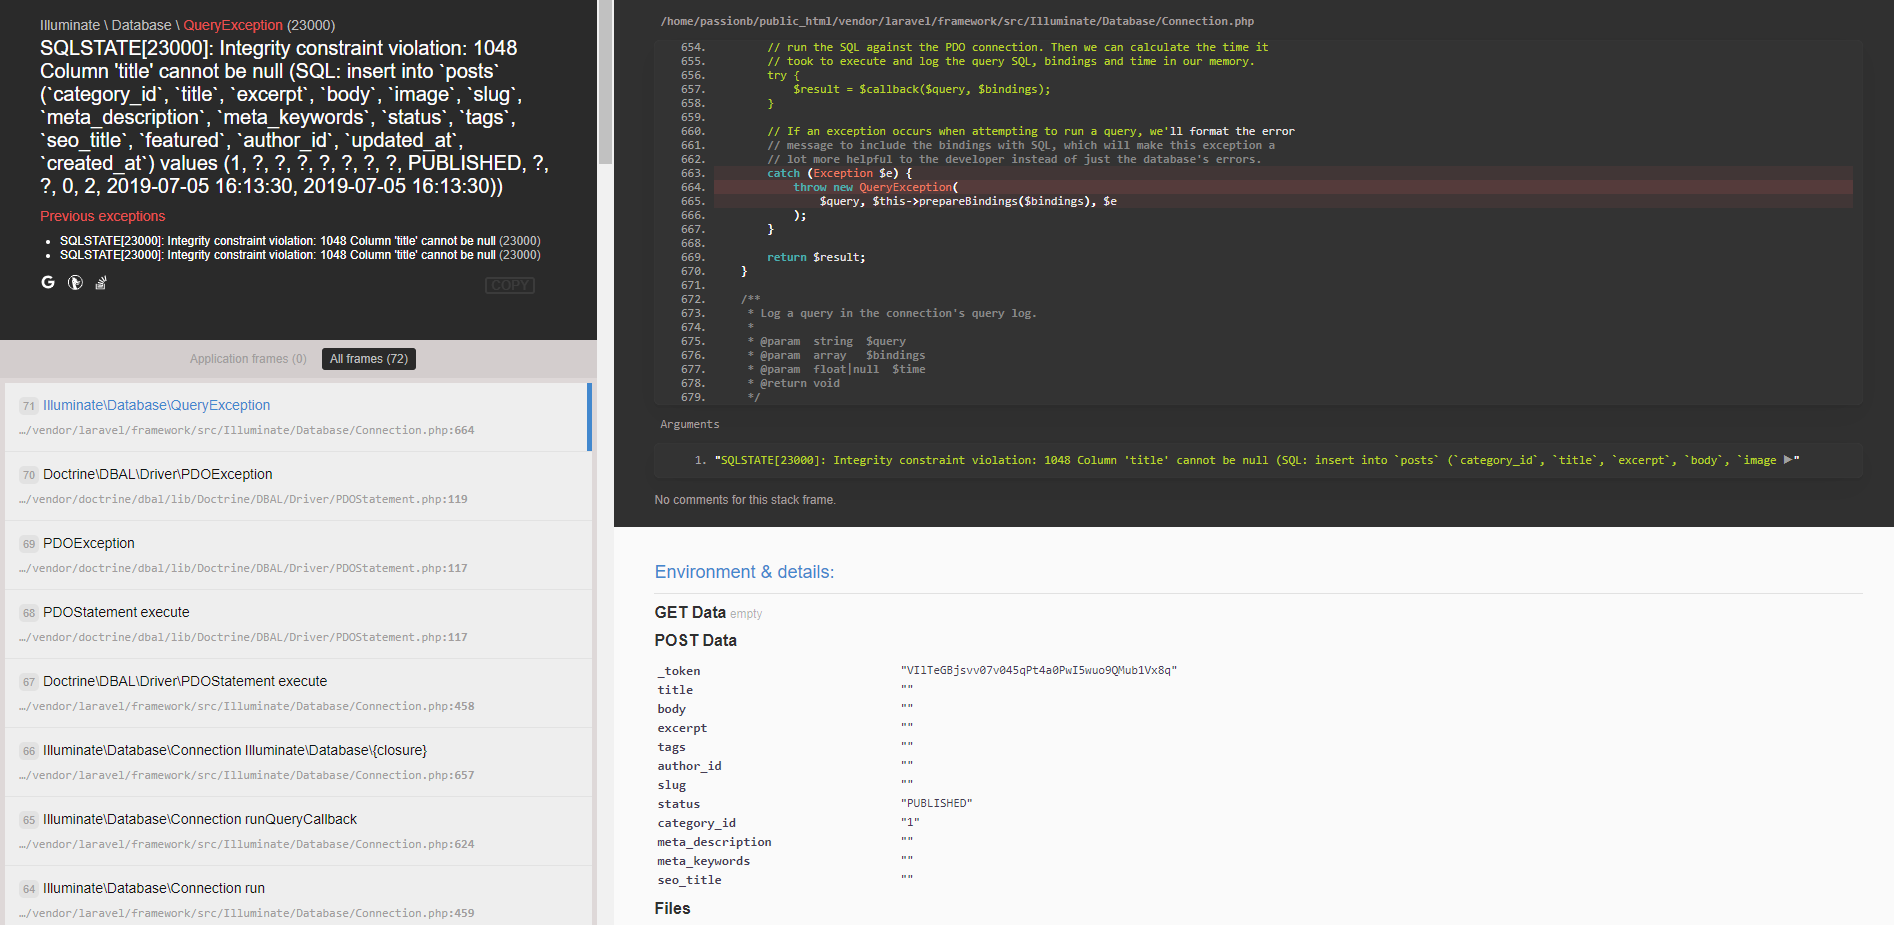Select frame 70 Doctrine PDOException

157,474
